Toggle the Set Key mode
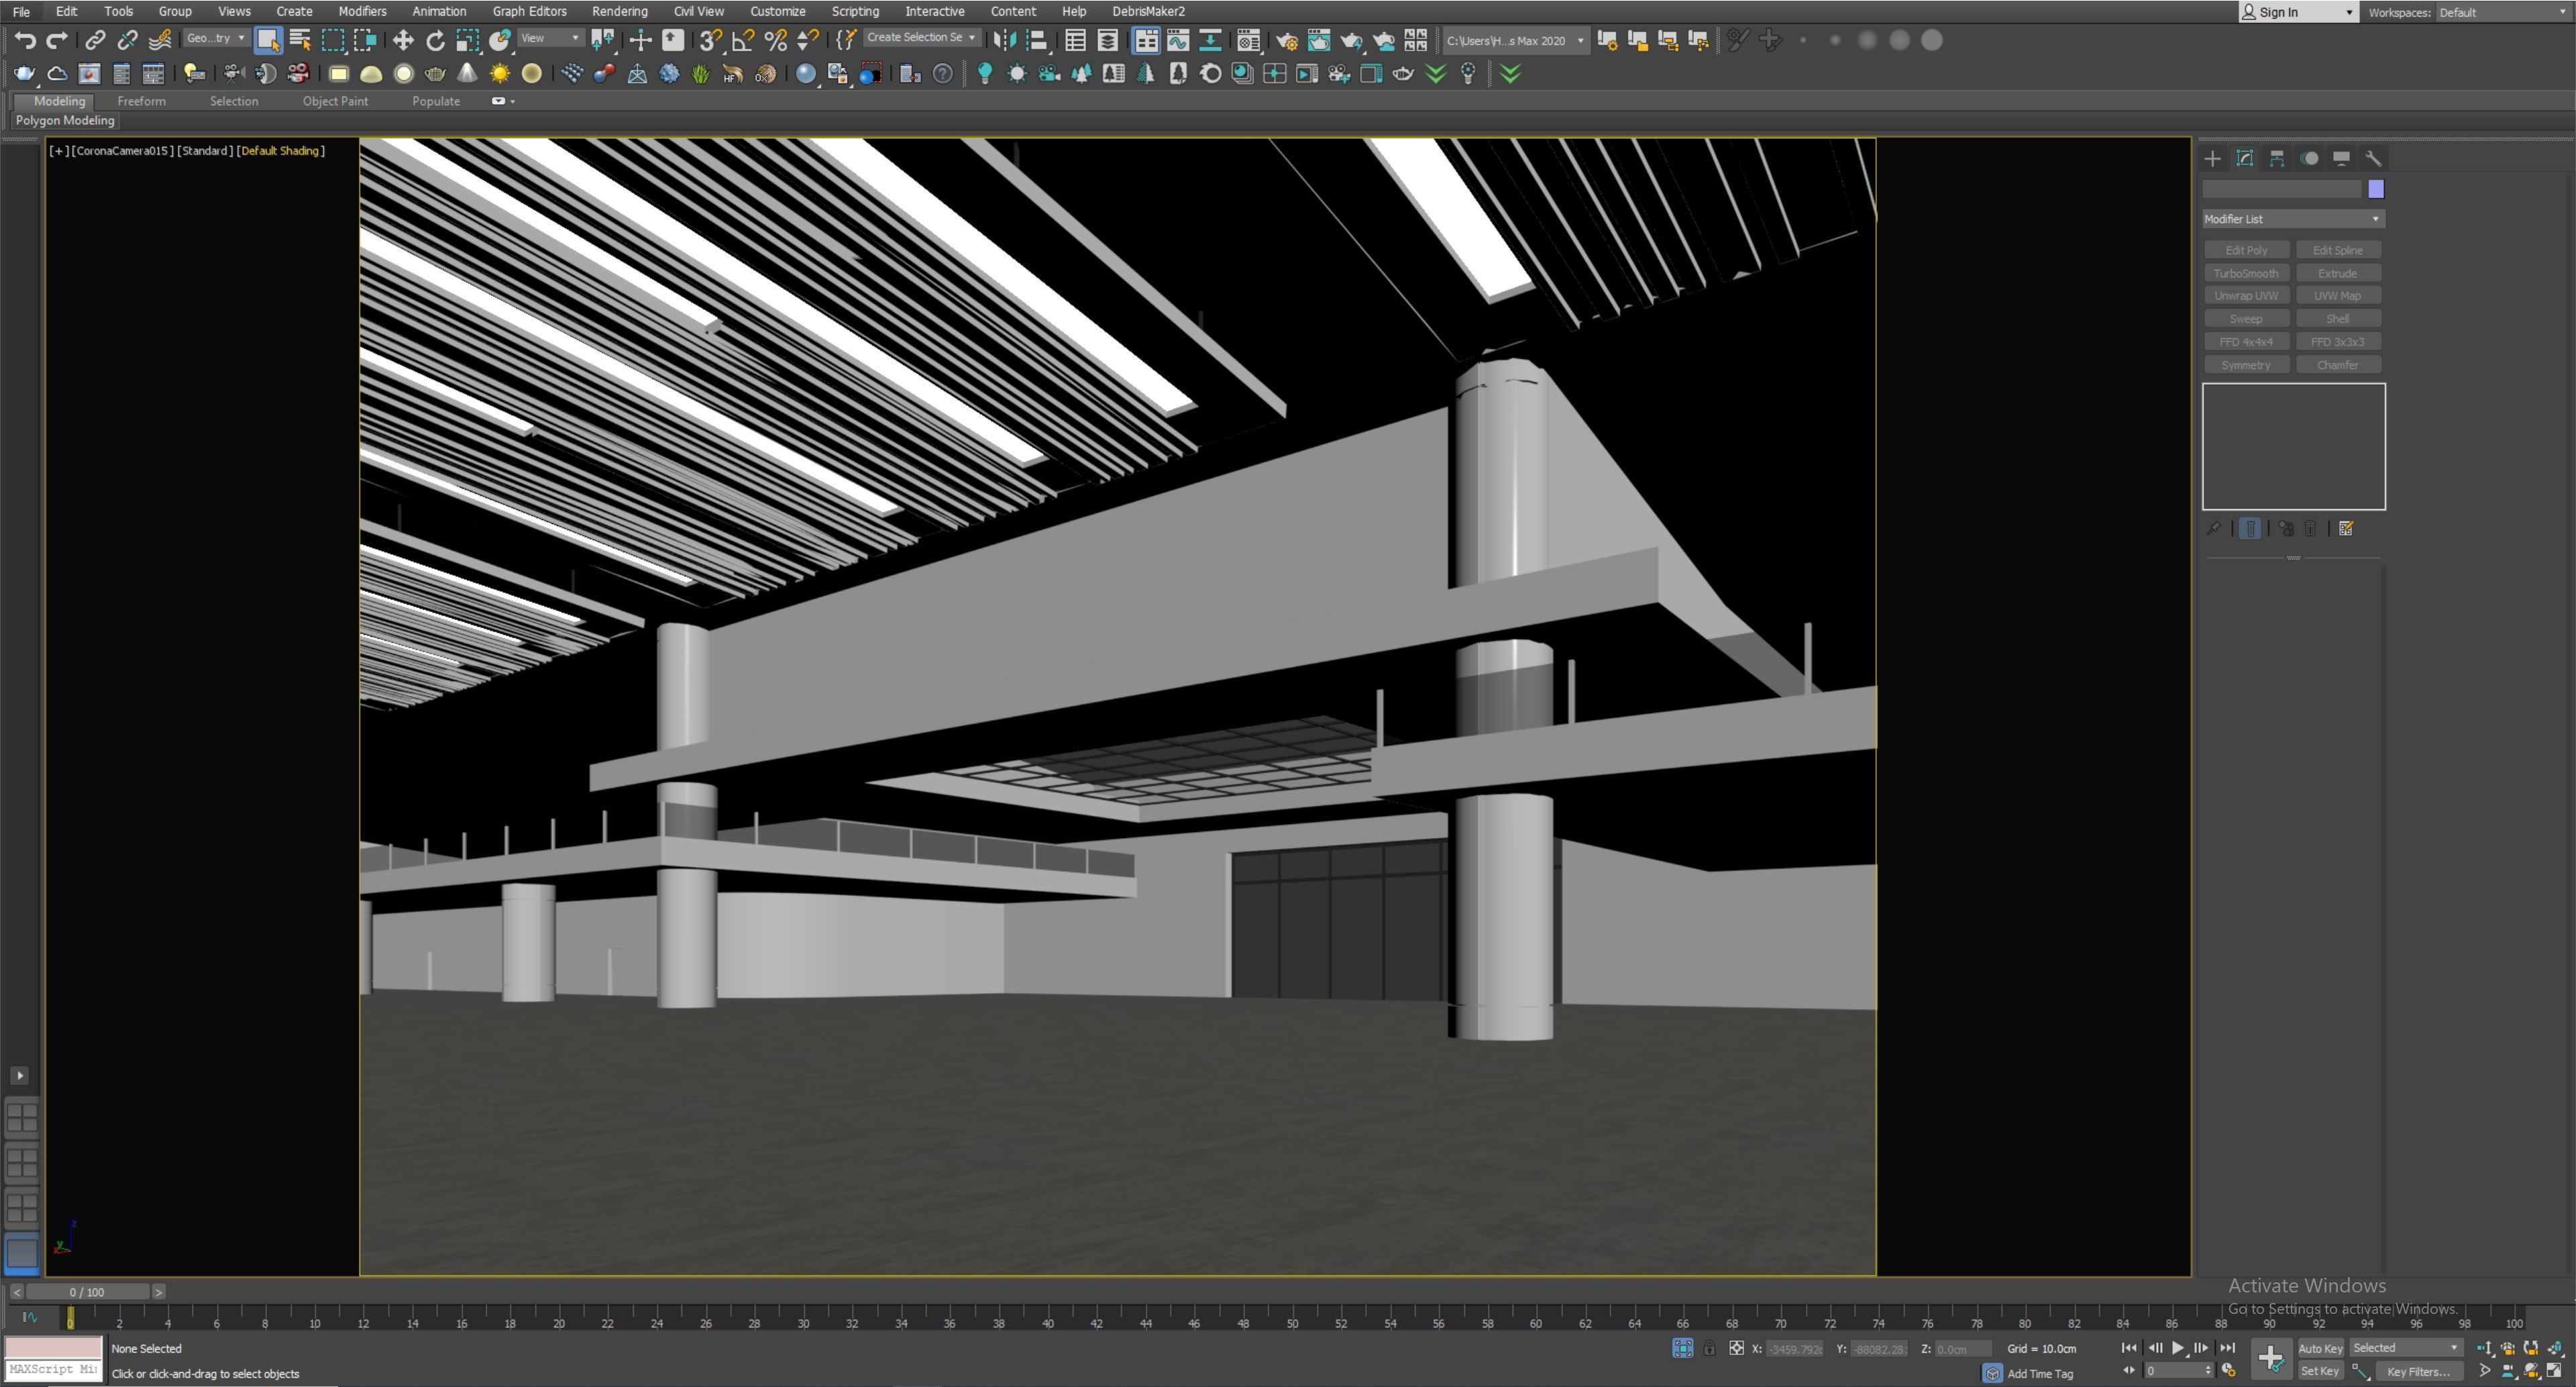This screenshot has width=2576, height=1387. pos(2320,1371)
